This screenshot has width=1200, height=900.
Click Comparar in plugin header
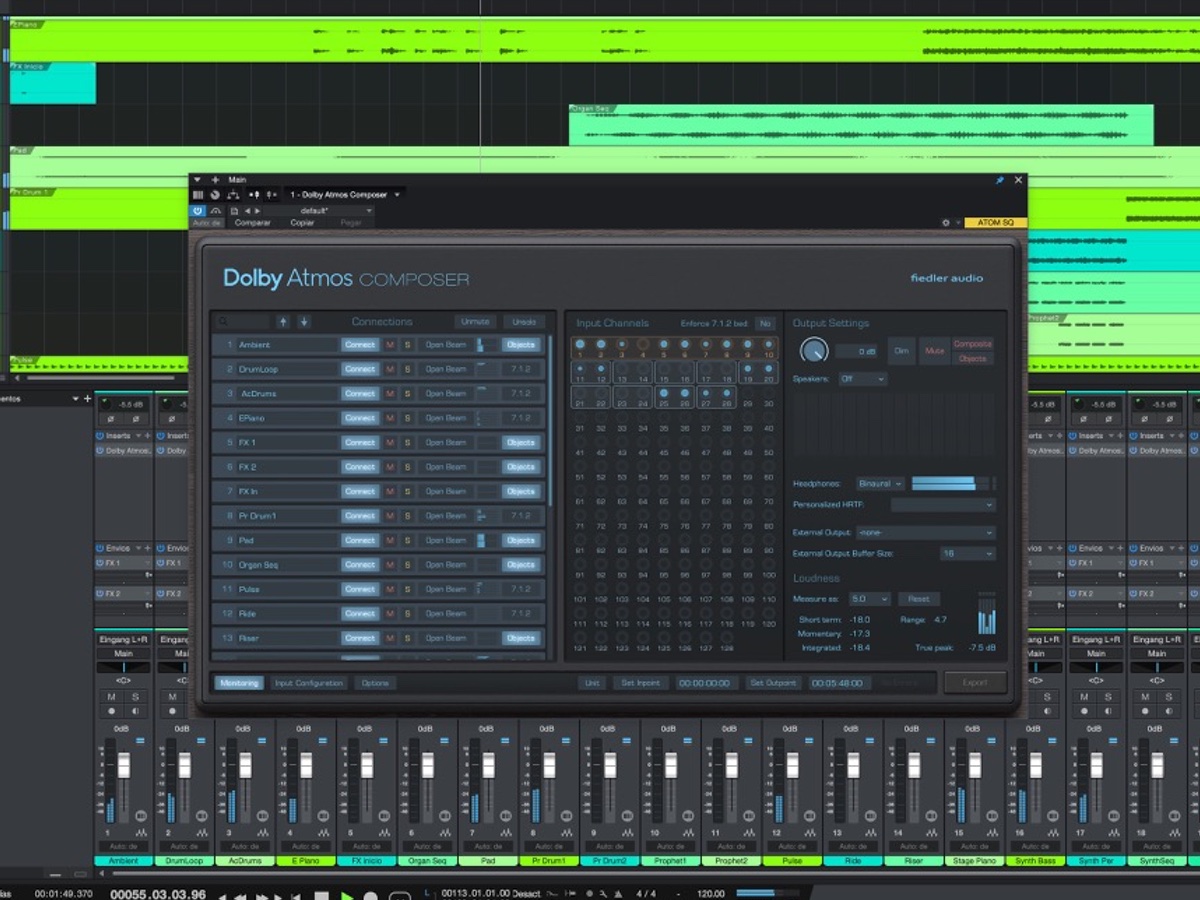tap(252, 223)
